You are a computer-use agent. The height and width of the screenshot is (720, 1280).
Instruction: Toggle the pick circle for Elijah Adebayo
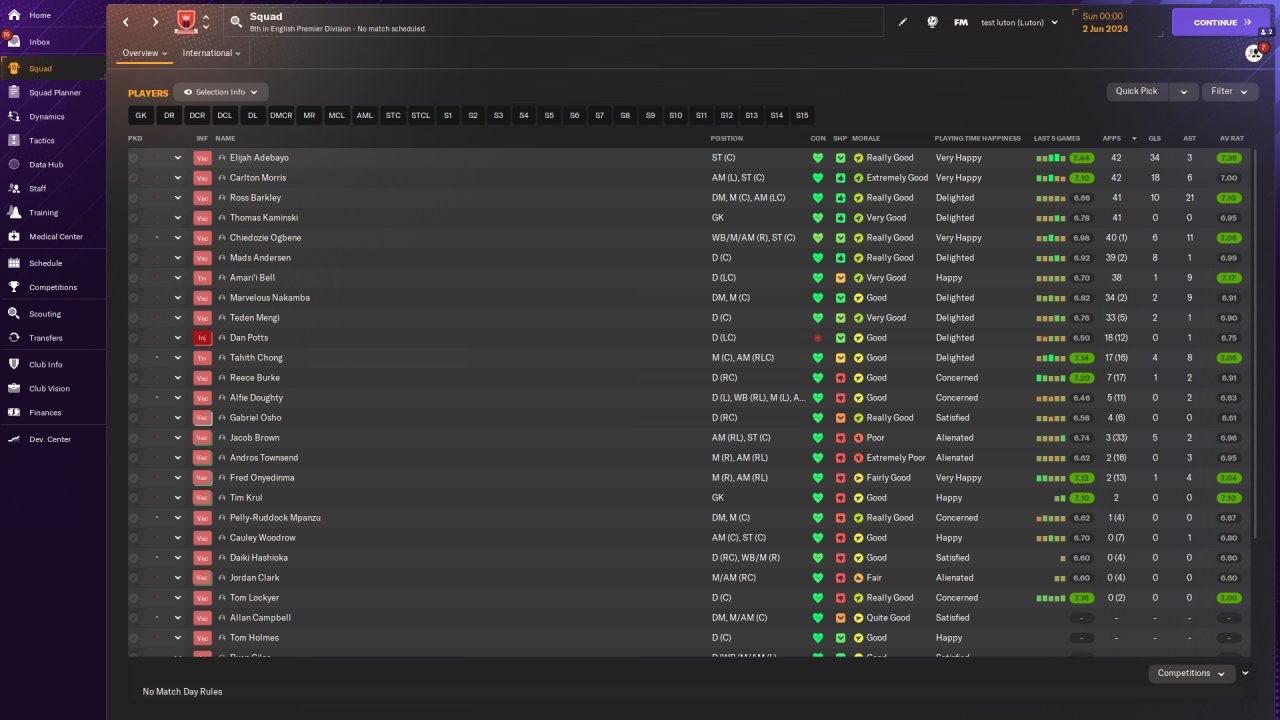(134, 158)
